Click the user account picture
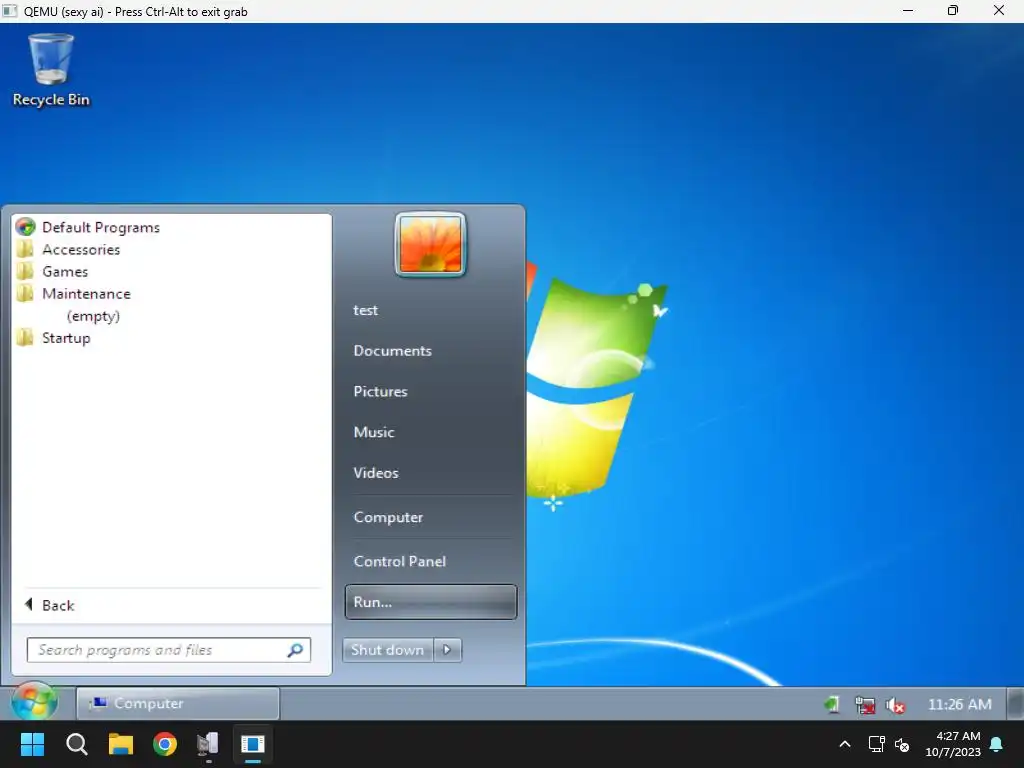 coord(430,244)
